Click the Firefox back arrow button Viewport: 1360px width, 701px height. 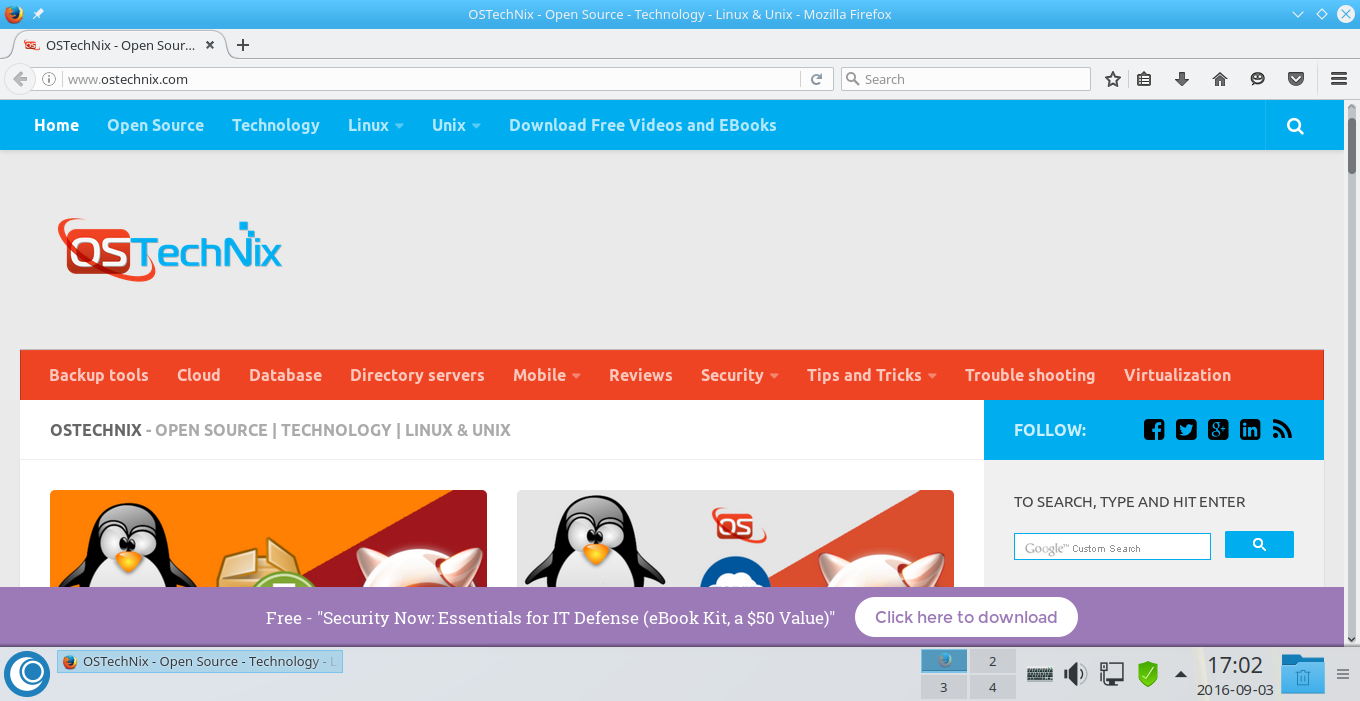pyautogui.click(x=19, y=79)
